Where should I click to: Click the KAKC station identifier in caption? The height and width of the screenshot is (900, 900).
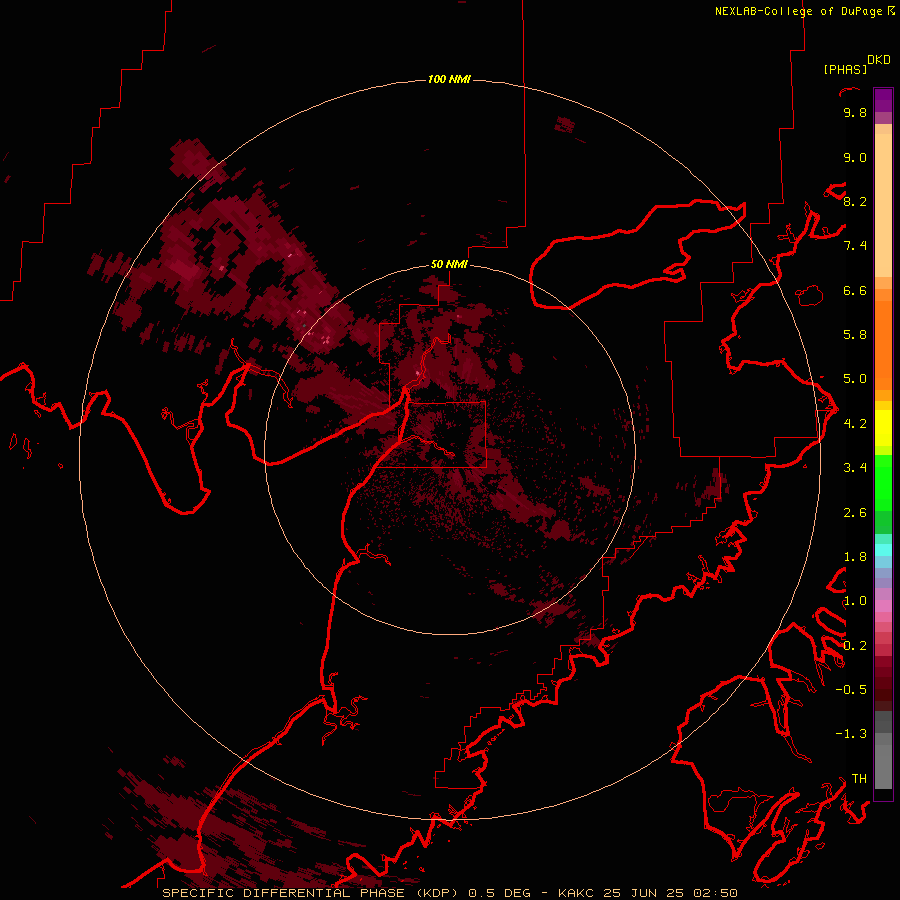click(577, 893)
